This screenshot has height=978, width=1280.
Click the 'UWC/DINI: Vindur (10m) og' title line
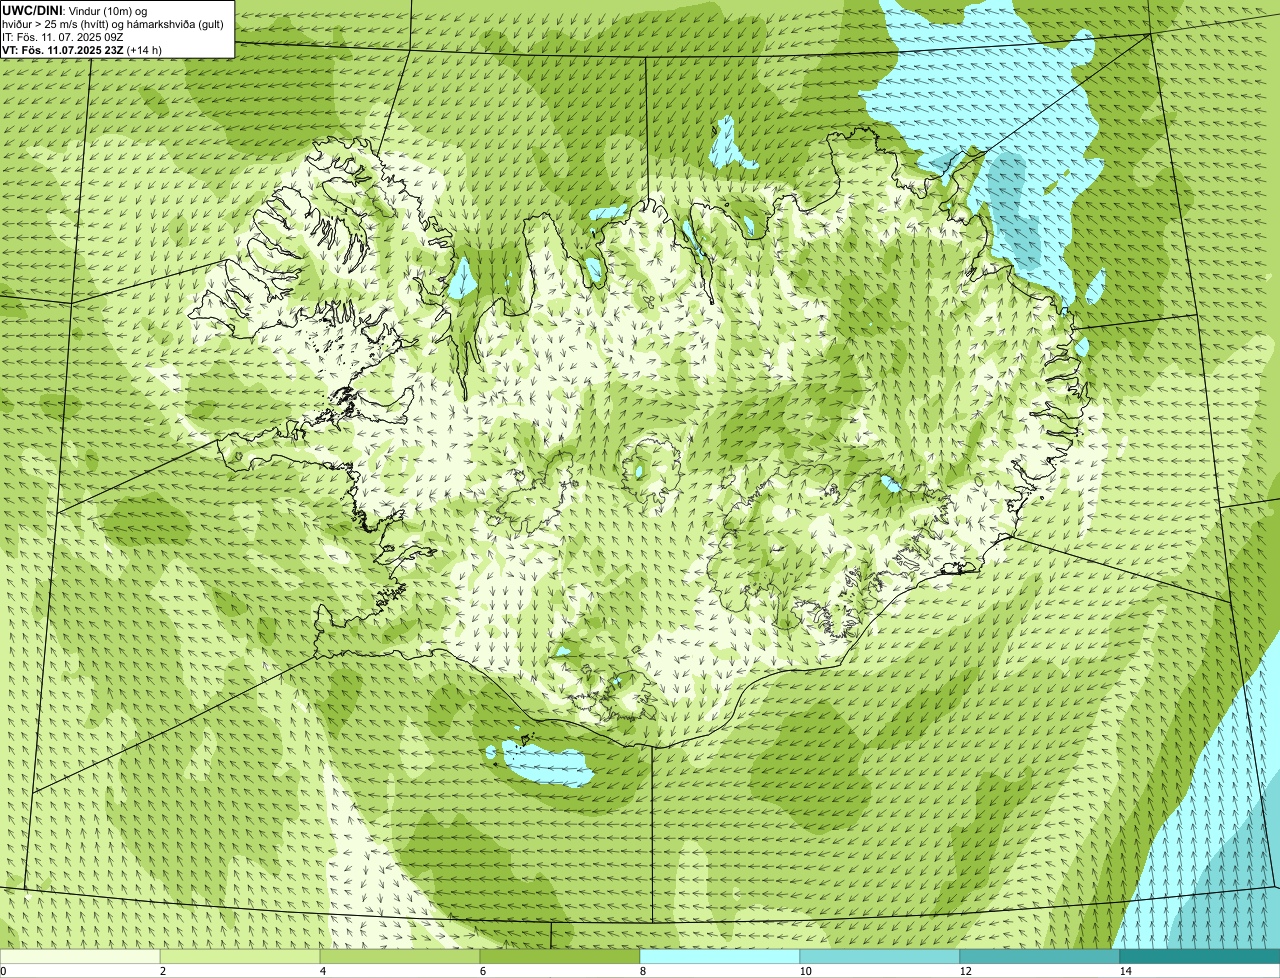[x=75, y=10]
